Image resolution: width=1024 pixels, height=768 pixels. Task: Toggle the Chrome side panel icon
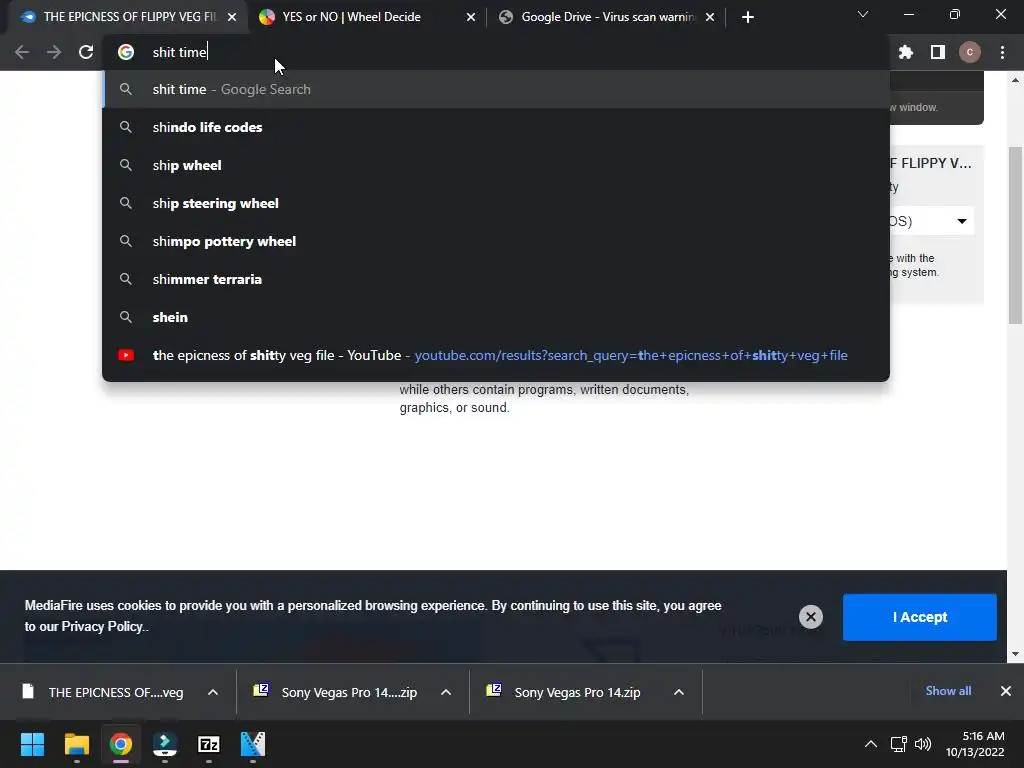(938, 52)
